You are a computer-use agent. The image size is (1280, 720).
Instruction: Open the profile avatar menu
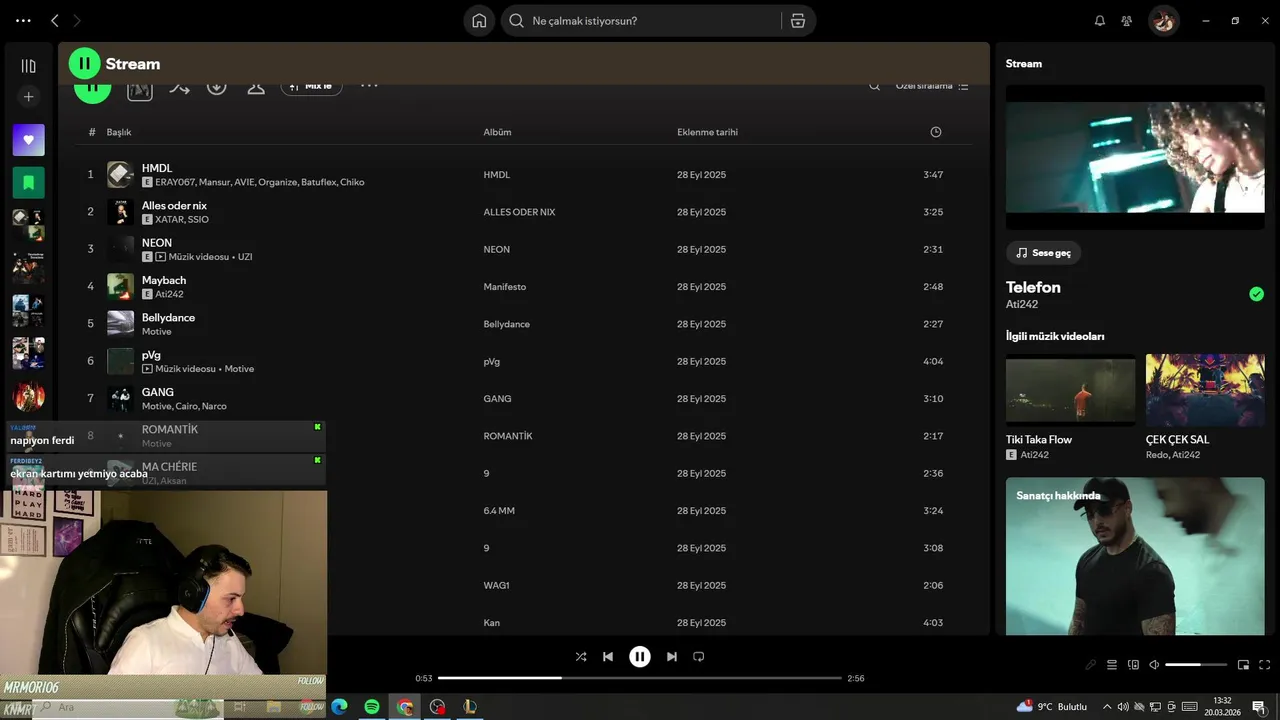pyautogui.click(x=1164, y=20)
